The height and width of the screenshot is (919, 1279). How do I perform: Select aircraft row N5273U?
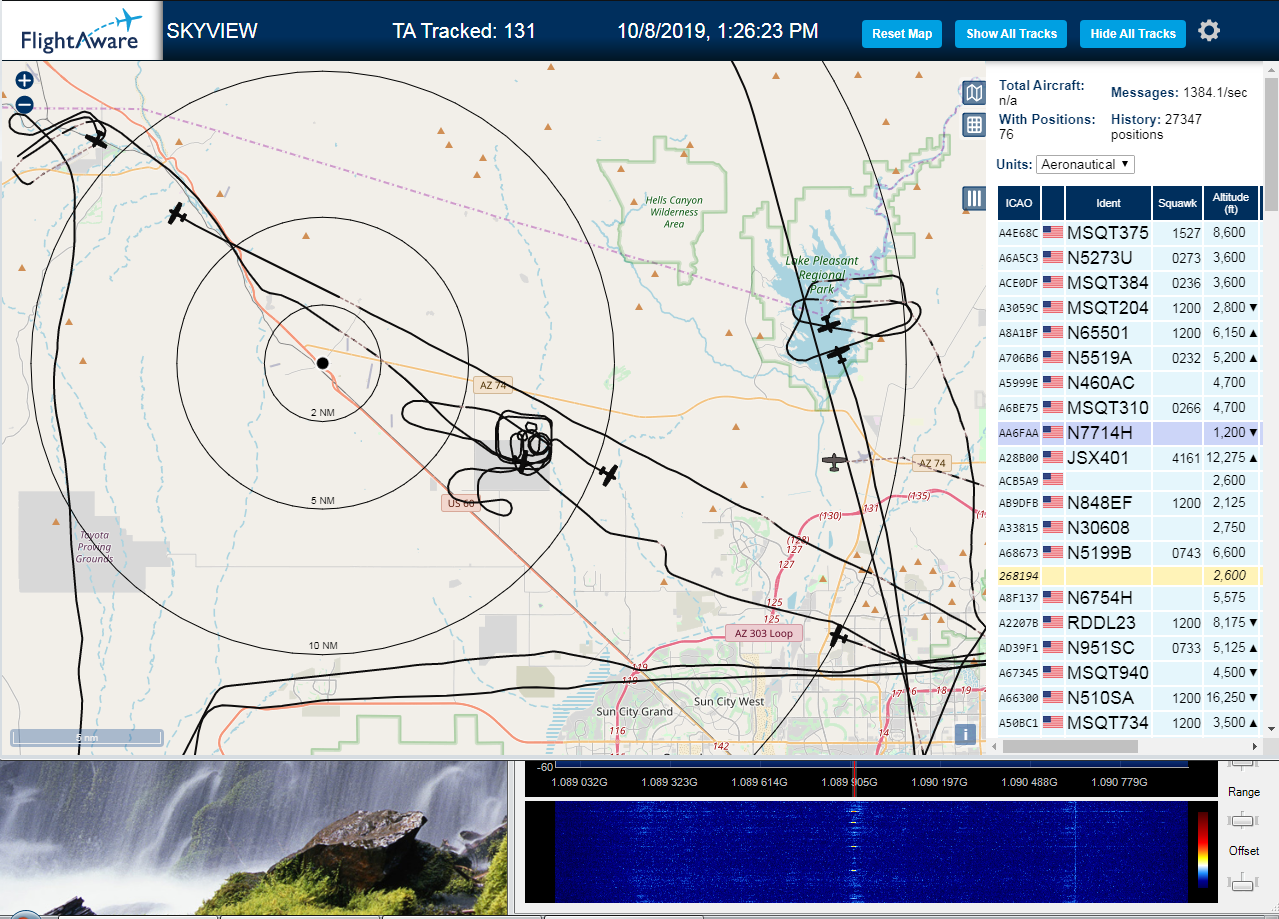coord(1129,257)
